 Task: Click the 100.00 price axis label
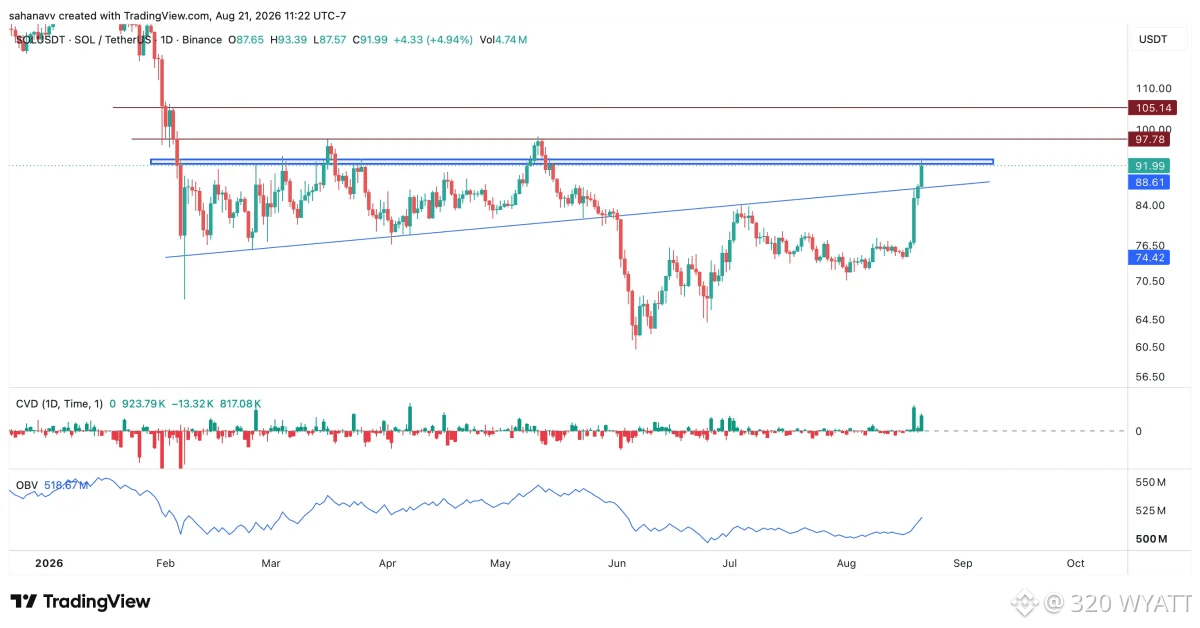(1152, 128)
